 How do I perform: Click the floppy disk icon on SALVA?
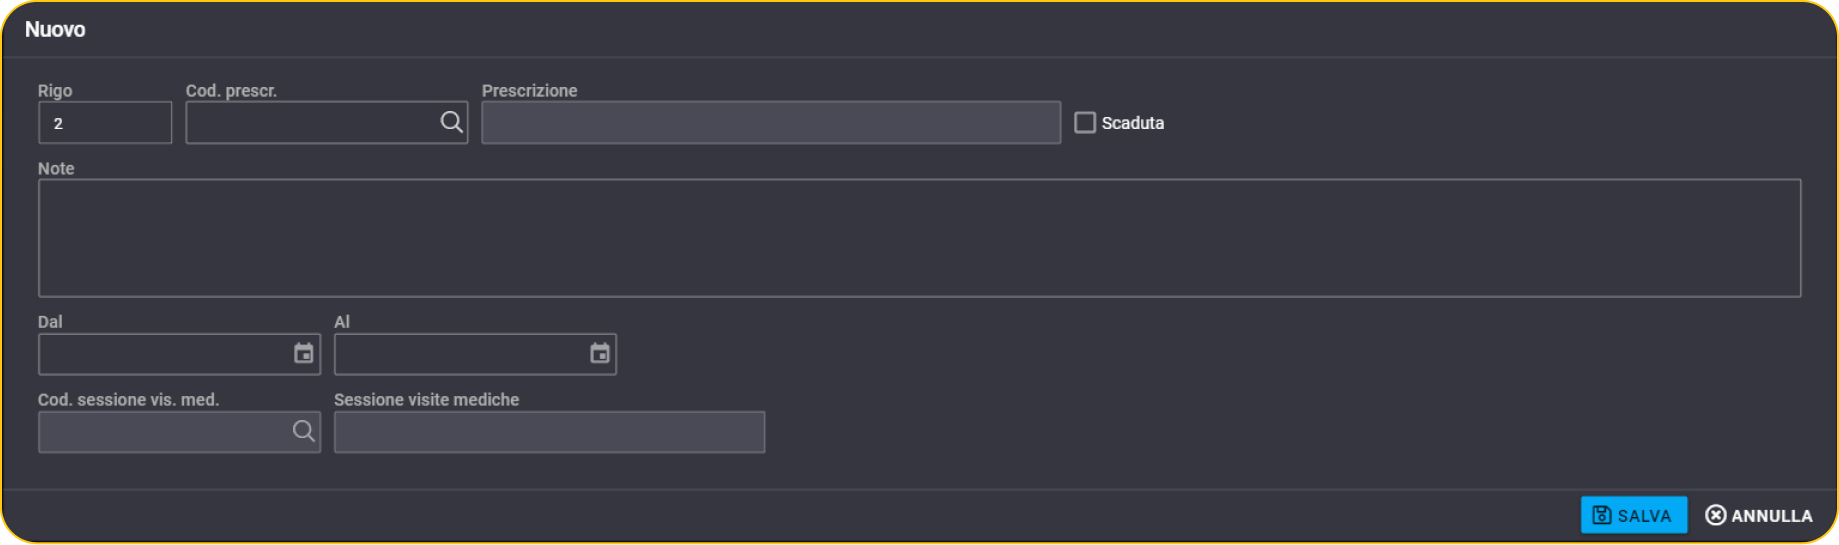point(1601,515)
